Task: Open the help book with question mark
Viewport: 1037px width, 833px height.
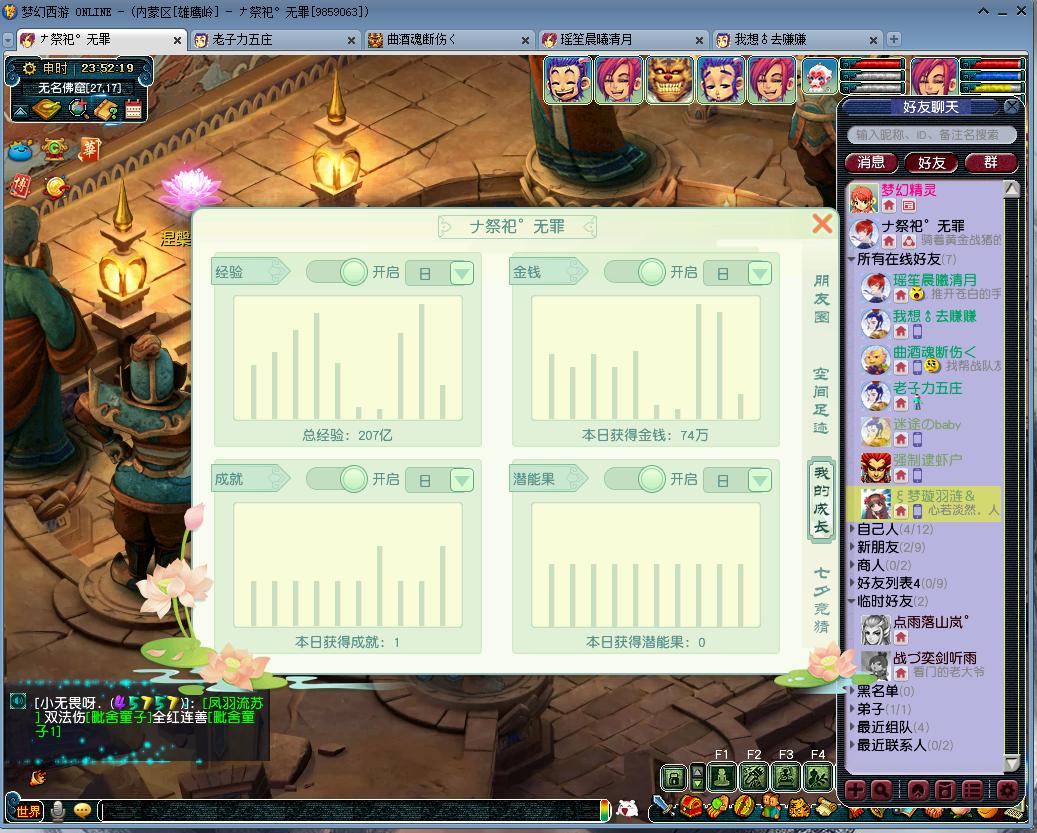Action: [106, 109]
